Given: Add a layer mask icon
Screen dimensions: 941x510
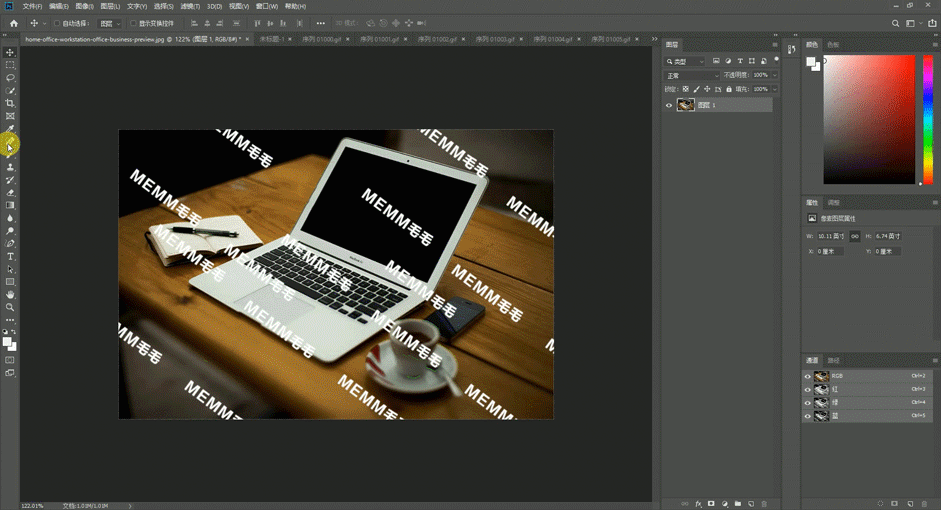Looking at the screenshot, I should coord(711,504).
